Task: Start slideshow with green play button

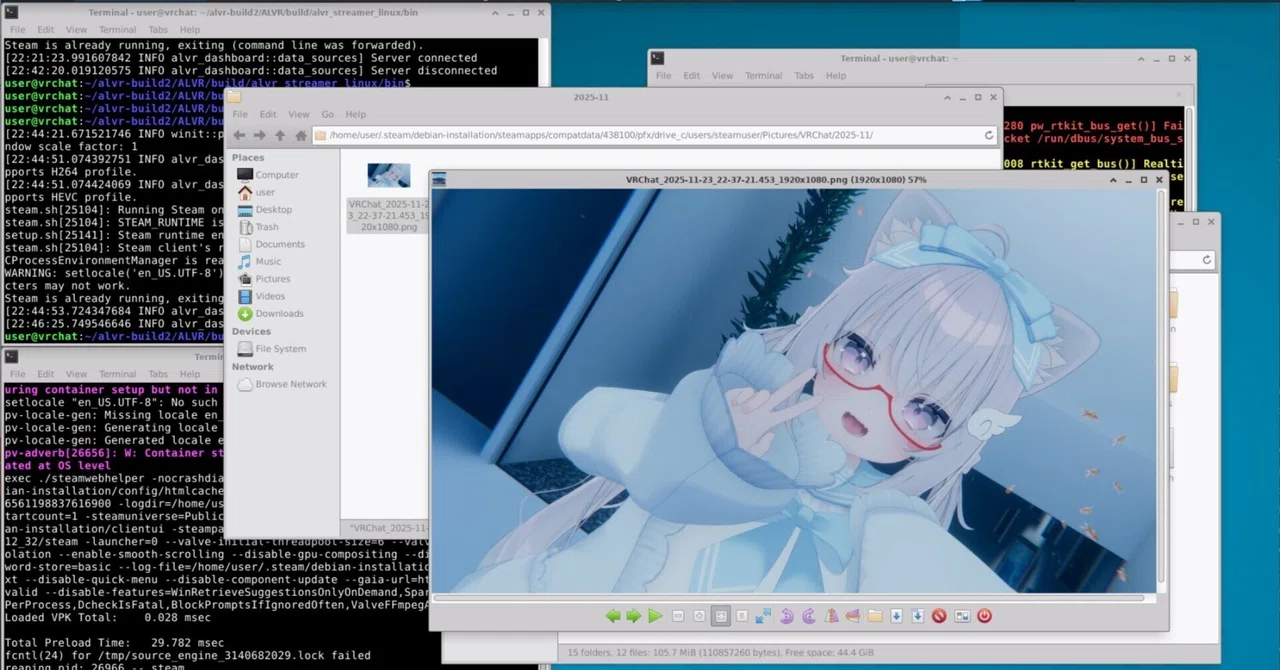Action: pyautogui.click(x=655, y=616)
